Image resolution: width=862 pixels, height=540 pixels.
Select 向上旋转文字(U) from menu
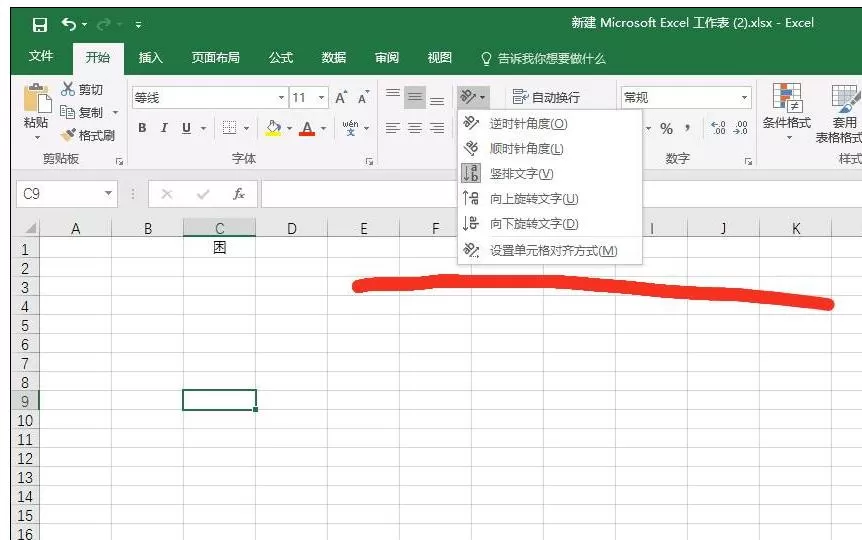point(550,199)
